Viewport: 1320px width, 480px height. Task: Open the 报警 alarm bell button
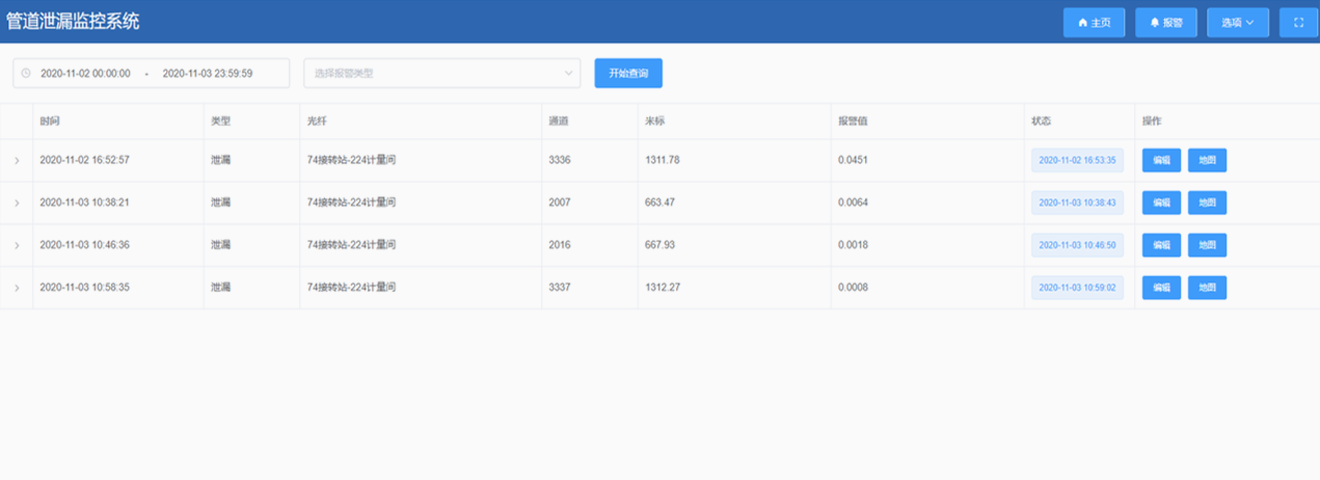(x=1165, y=22)
